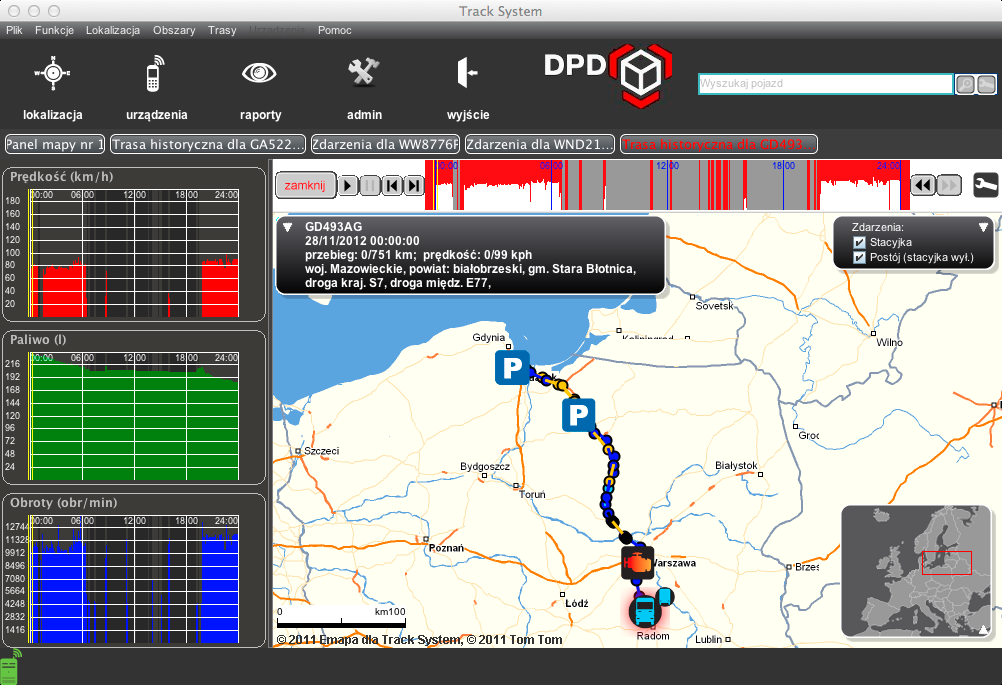The height and width of the screenshot is (685, 1002).
Task: Switch to Zdarzenia dla WND21 tab
Action: coord(539,144)
